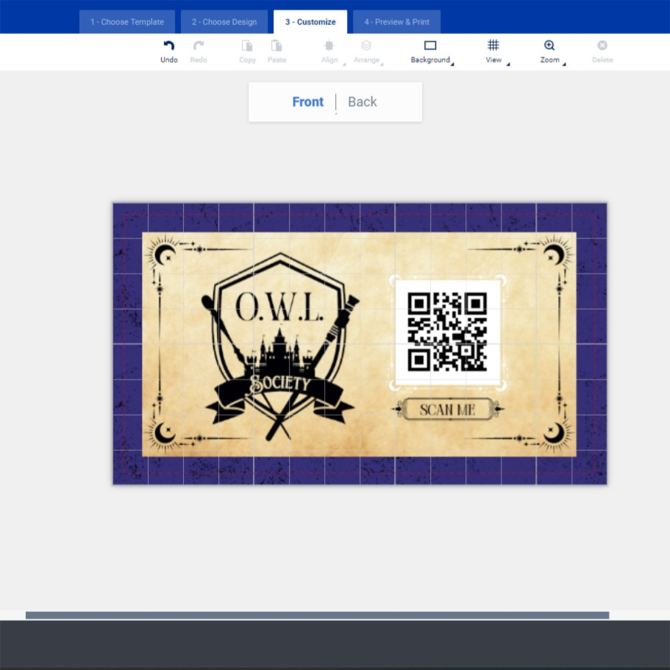Expand the Arrange dropdown arrow
The image size is (670, 670).
(x=382, y=64)
